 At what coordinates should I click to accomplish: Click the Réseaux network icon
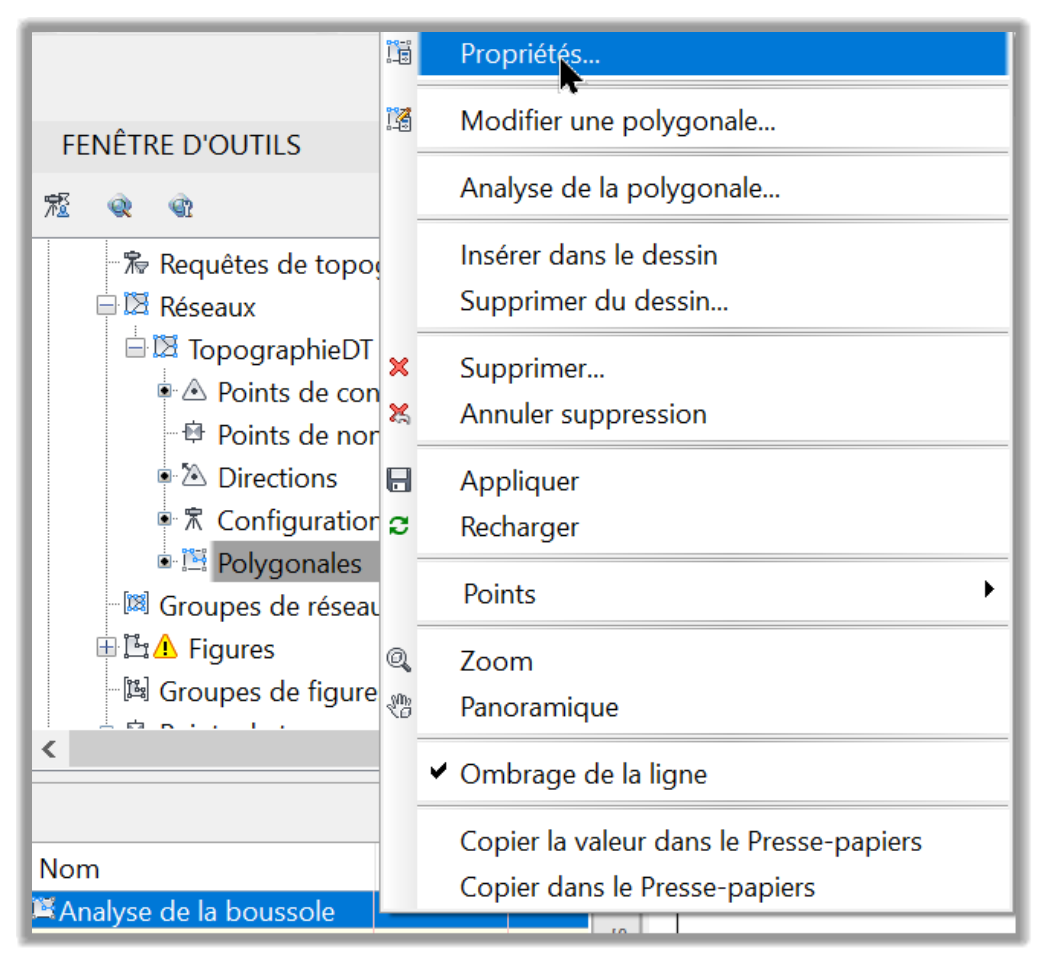pyautogui.click(x=137, y=304)
